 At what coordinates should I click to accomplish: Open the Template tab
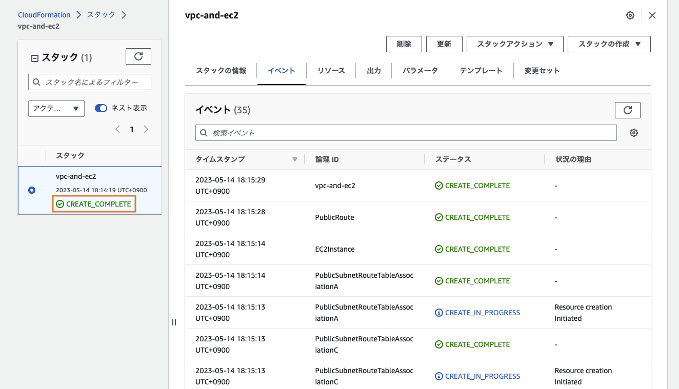click(481, 71)
